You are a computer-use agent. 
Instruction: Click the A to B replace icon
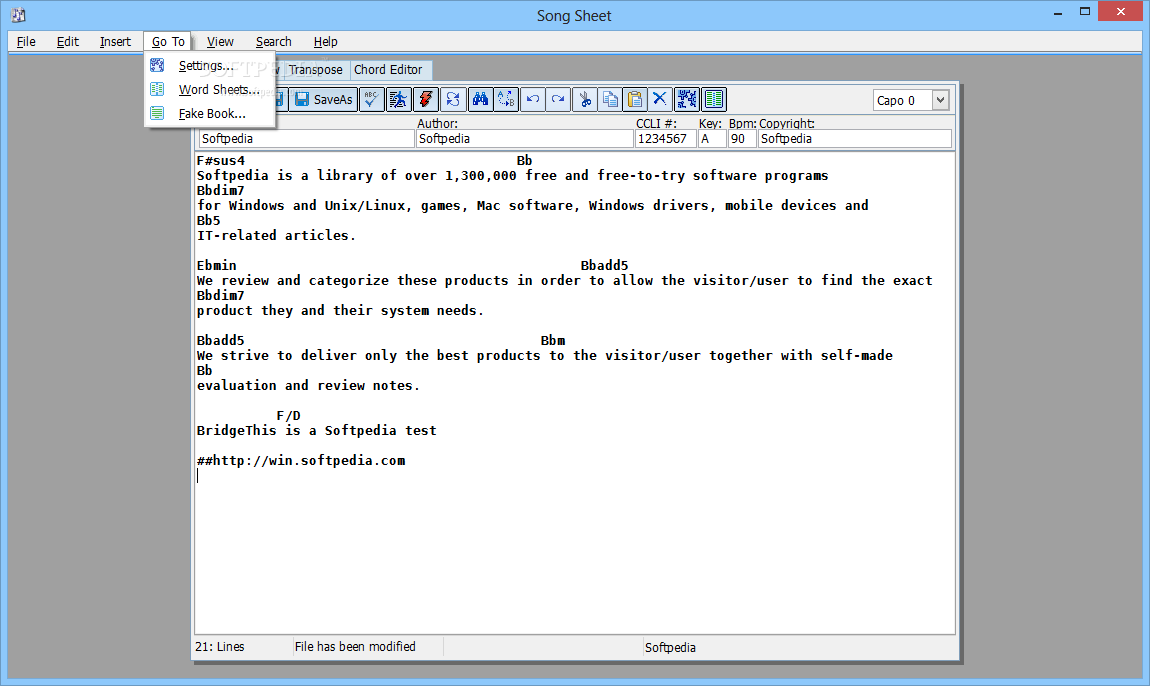506,100
